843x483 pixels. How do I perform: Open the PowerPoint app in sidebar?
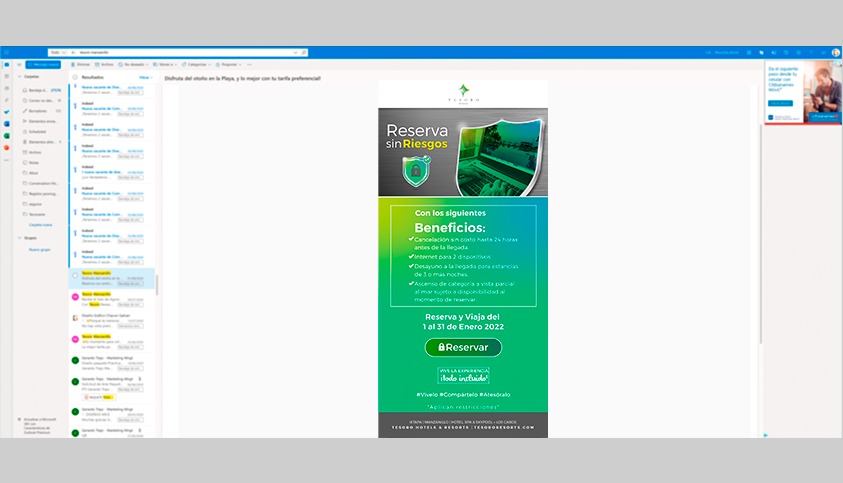(x=6, y=147)
